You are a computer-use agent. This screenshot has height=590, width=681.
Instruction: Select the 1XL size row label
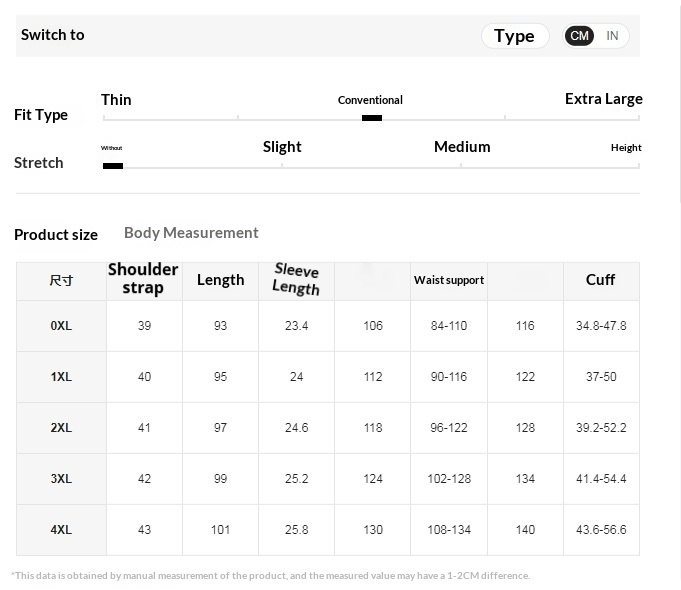coord(61,377)
